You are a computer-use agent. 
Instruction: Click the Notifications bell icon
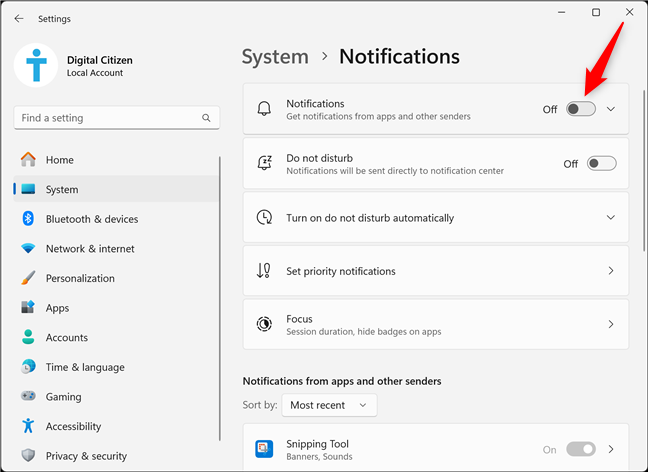pyautogui.click(x=264, y=109)
